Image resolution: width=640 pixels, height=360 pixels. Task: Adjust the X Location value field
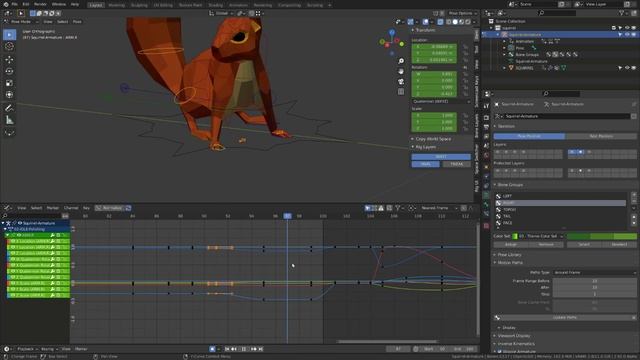pos(434,47)
